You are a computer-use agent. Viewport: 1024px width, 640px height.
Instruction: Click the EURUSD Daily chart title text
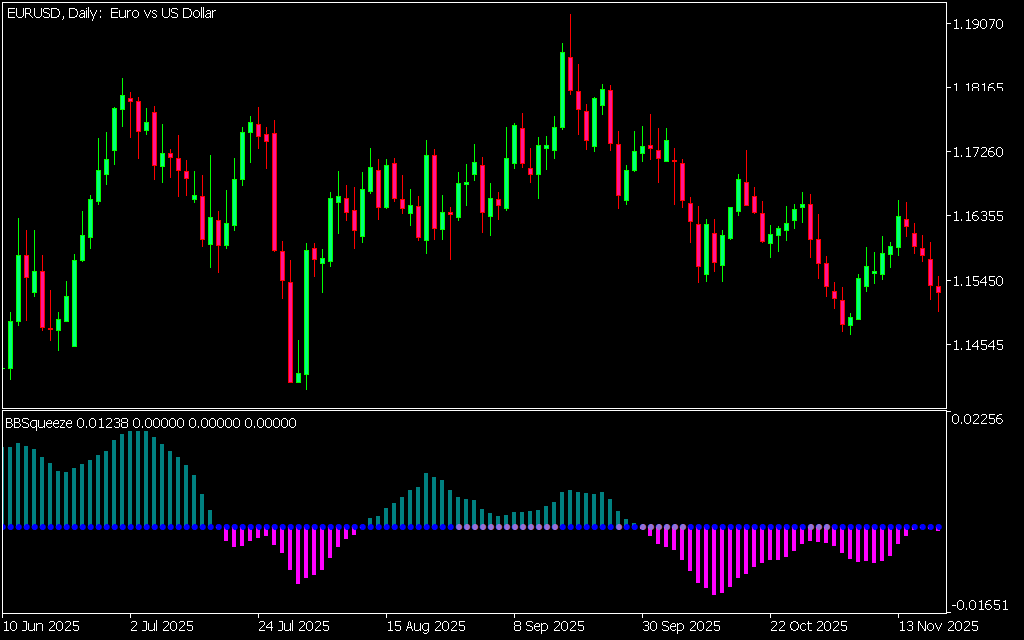tap(110, 13)
